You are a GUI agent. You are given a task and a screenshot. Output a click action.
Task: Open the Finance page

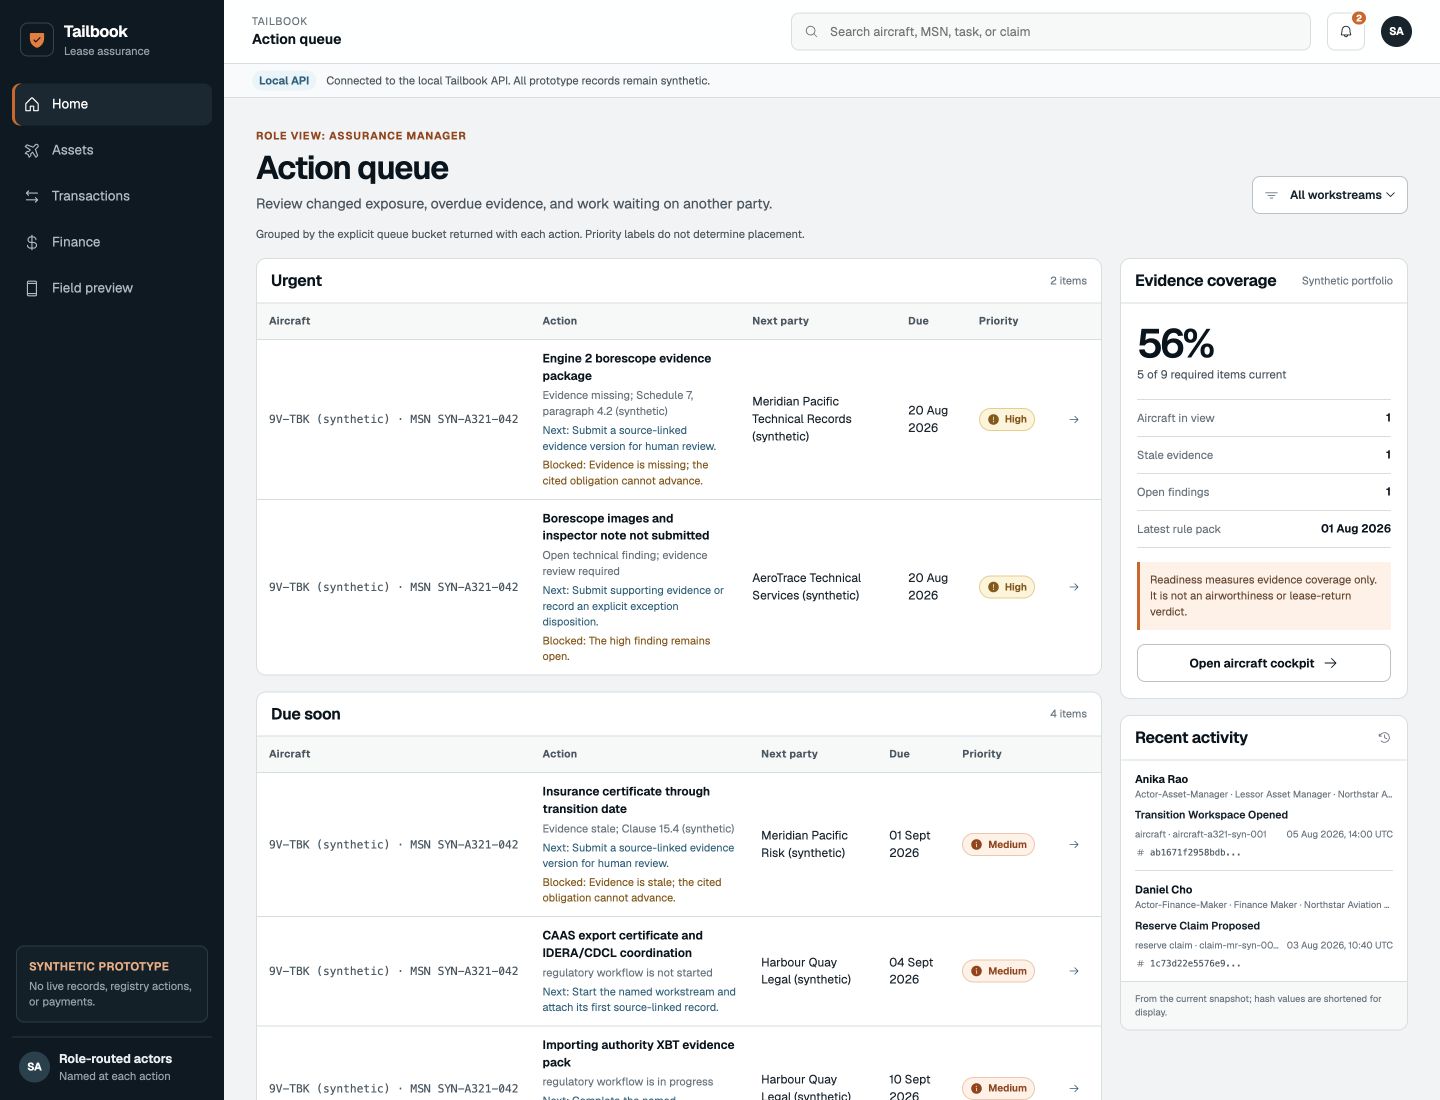(x=112, y=242)
